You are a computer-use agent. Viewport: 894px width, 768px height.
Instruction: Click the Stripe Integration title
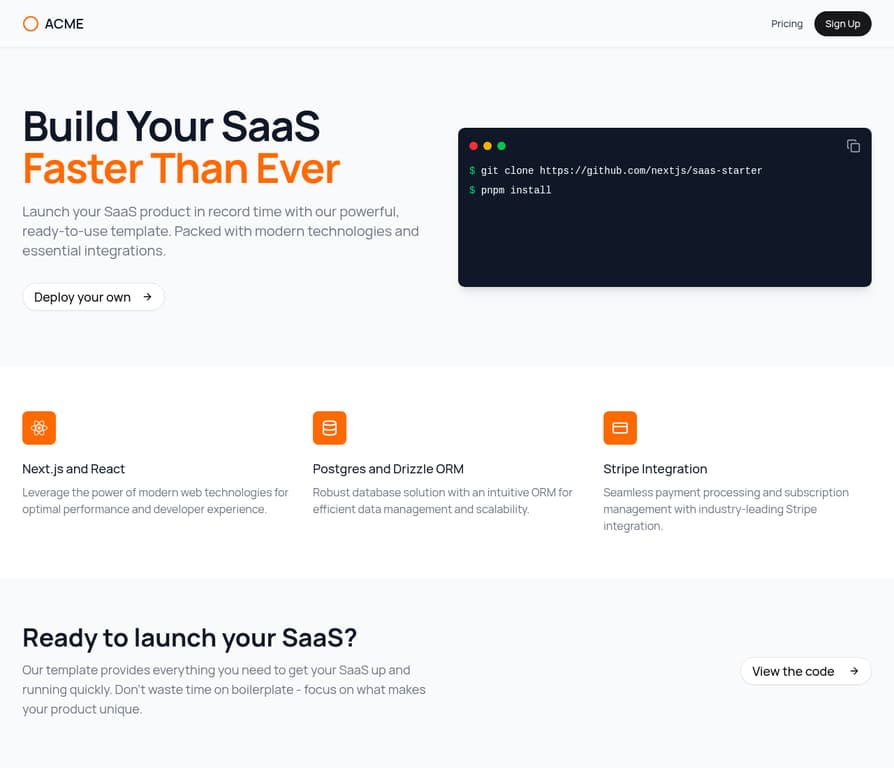pos(655,469)
